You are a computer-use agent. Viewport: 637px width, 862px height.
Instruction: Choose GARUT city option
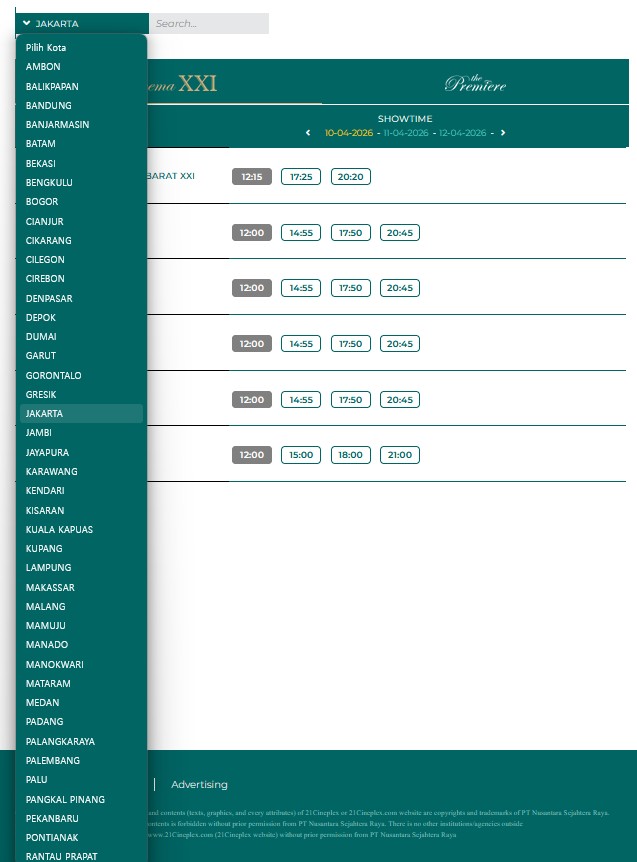pyautogui.click(x=81, y=355)
